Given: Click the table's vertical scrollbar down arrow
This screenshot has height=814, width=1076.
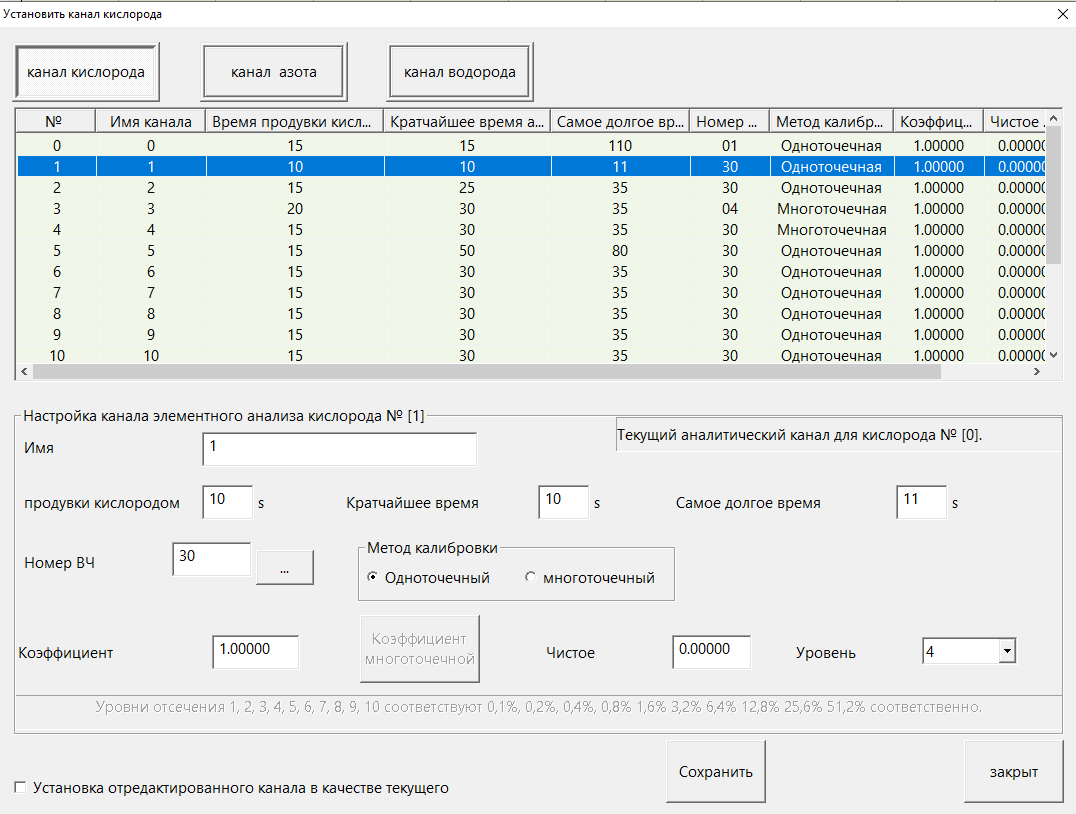Looking at the screenshot, I should (x=1052, y=355).
